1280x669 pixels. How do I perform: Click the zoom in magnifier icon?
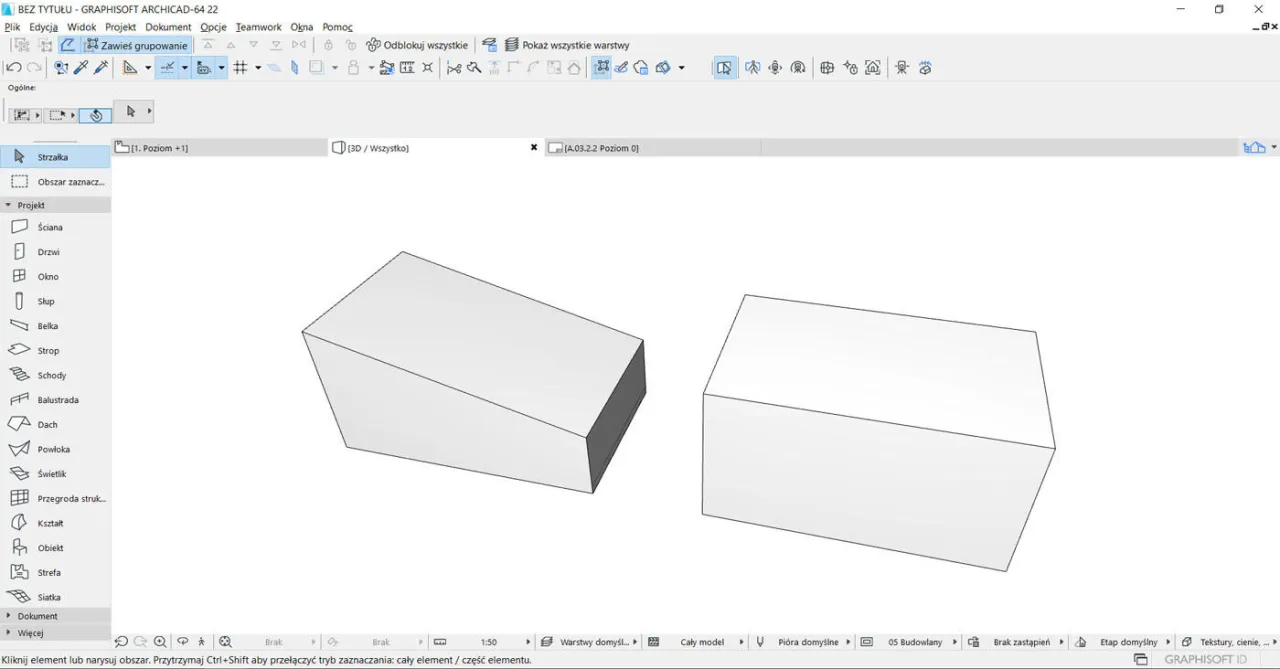(x=160, y=642)
